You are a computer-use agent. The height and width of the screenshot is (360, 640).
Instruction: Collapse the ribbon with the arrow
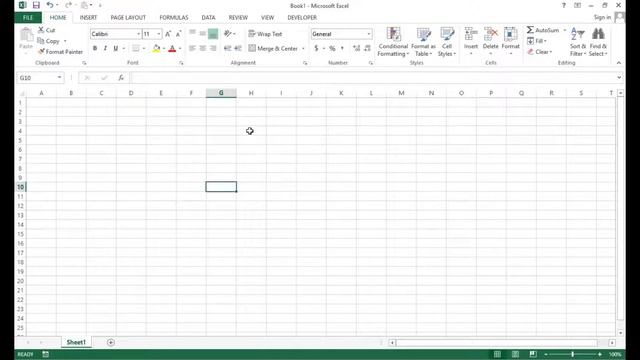[619, 63]
